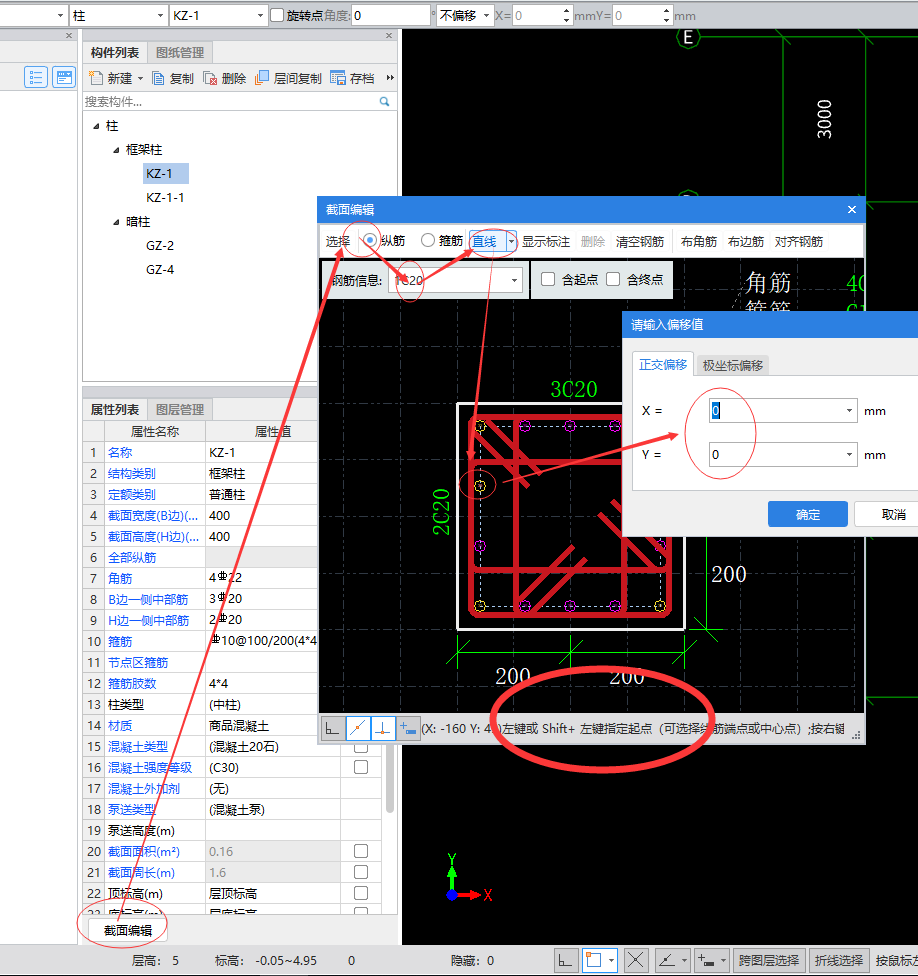
Task: Tick checkbox in row 16 混凝土强度等级
Action: pos(361,767)
